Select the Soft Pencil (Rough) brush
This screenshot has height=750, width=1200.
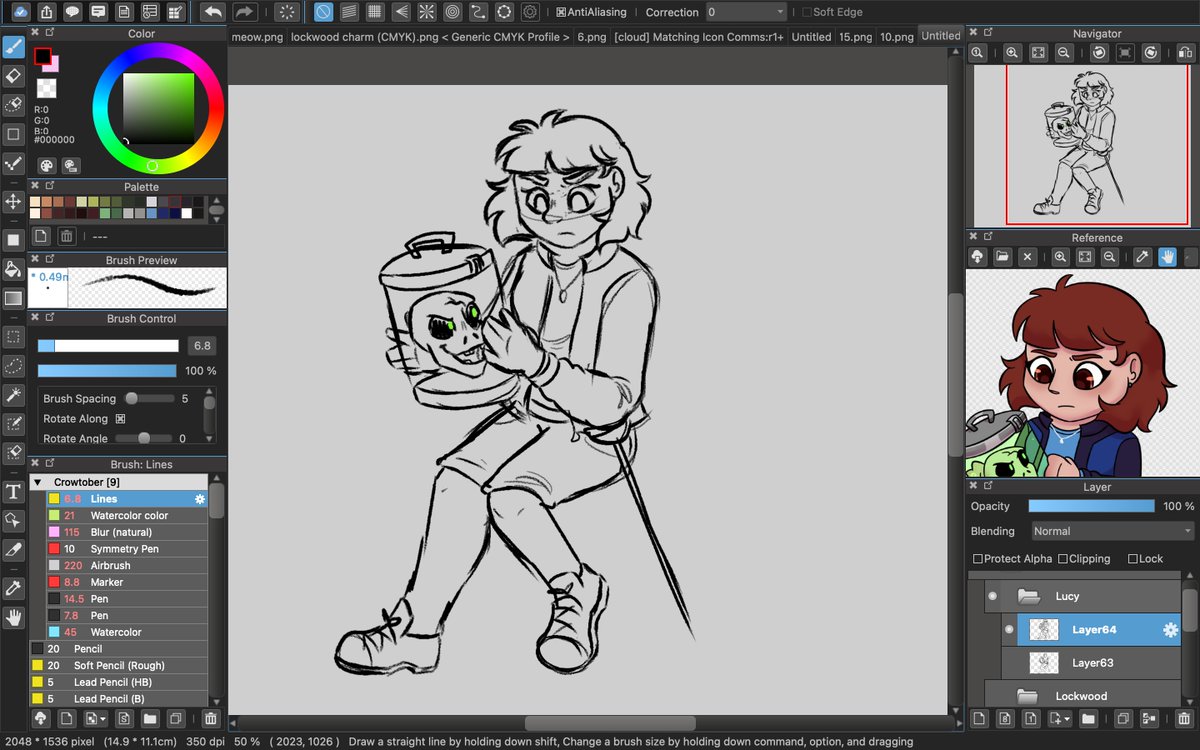click(119, 665)
